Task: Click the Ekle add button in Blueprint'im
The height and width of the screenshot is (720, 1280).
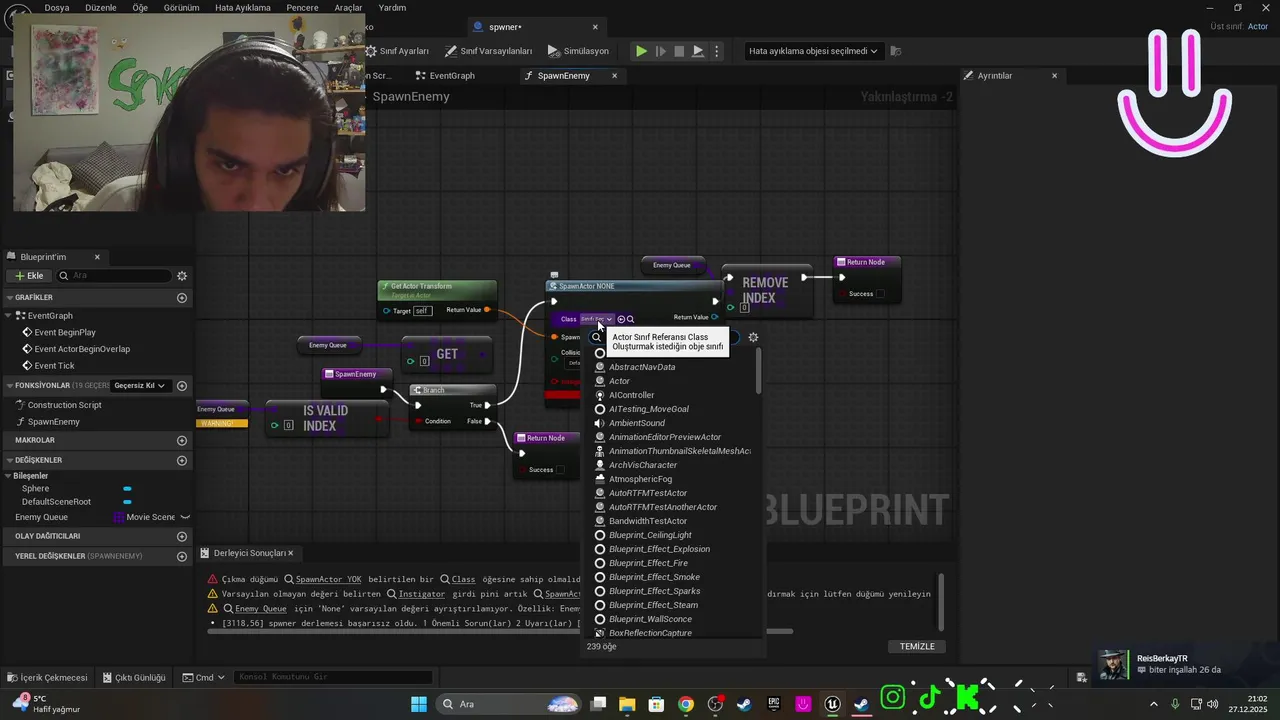Action: [28, 276]
